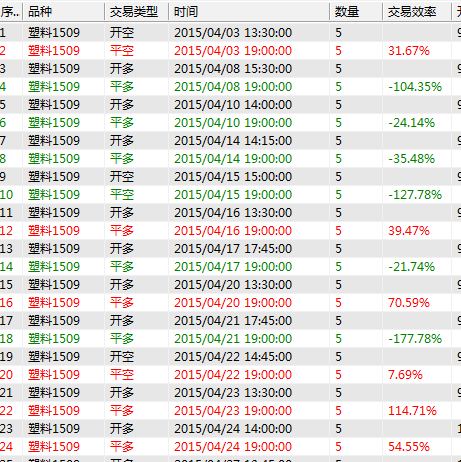This screenshot has width=461, height=462.
Task: Click 塑料1509 in row 13
Action: coord(54,249)
